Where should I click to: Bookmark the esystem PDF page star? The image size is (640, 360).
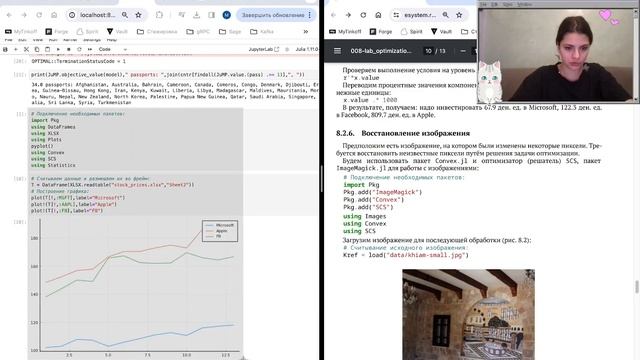point(459,15)
